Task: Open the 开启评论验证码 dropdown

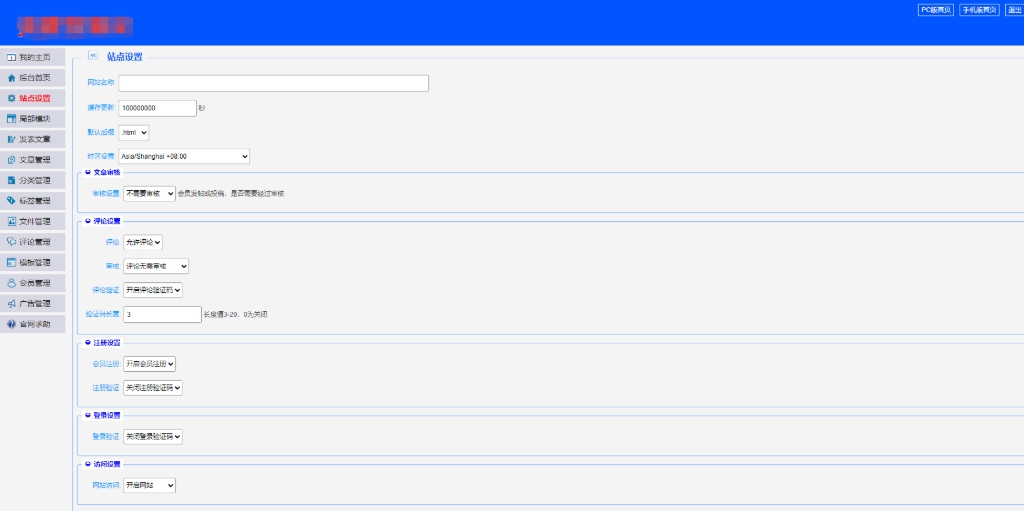Action: 153,290
